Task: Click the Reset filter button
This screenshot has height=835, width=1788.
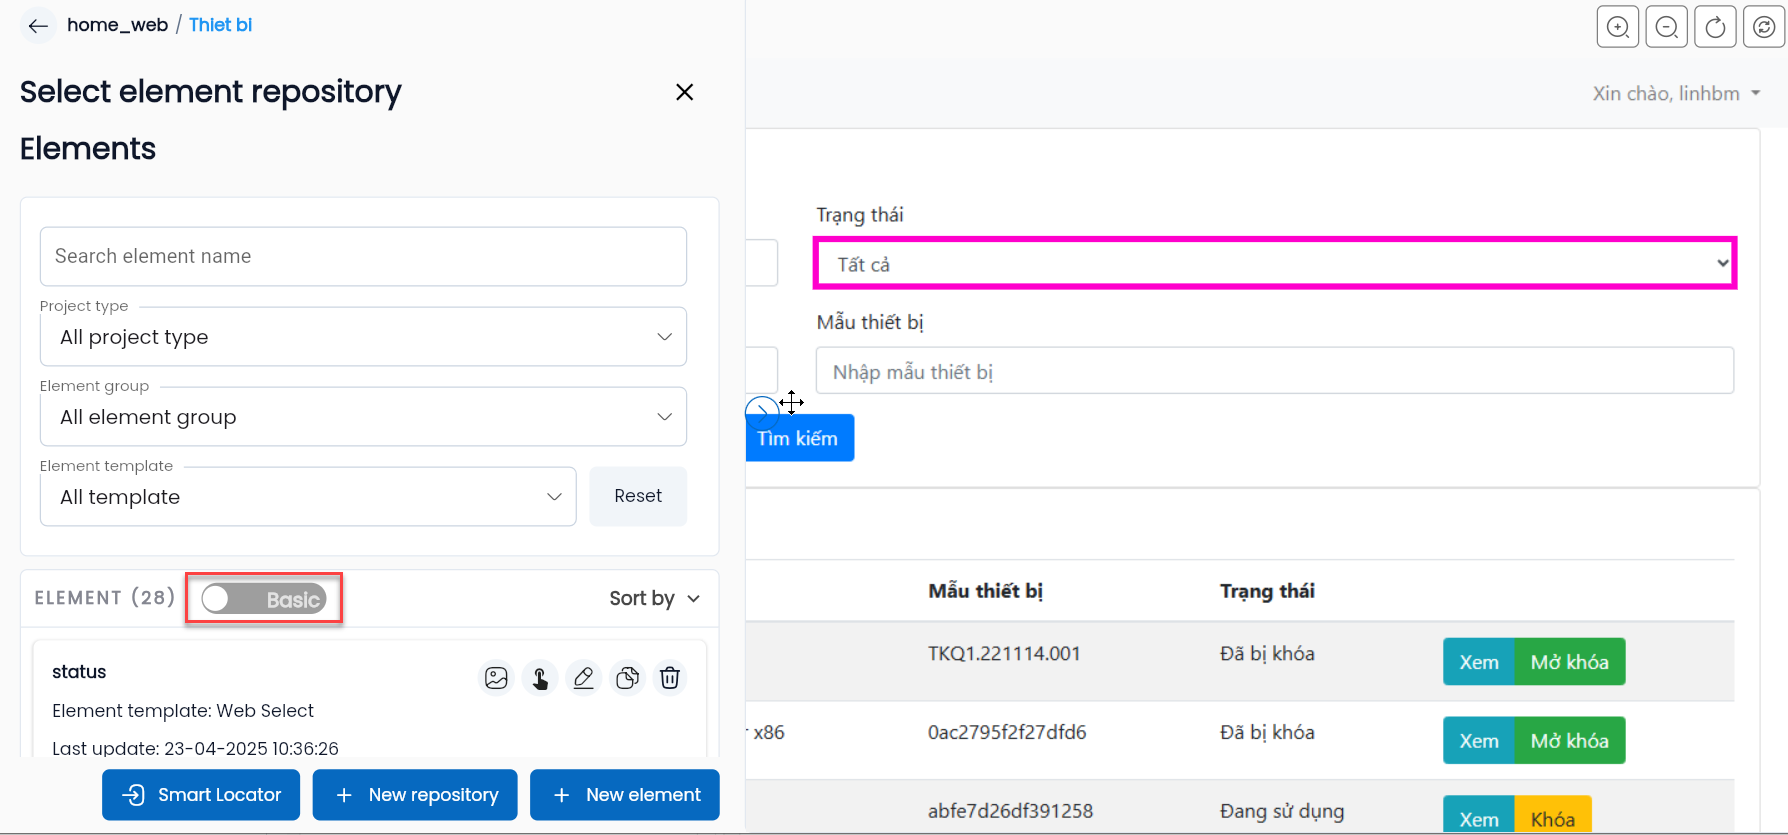Action: (638, 496)
